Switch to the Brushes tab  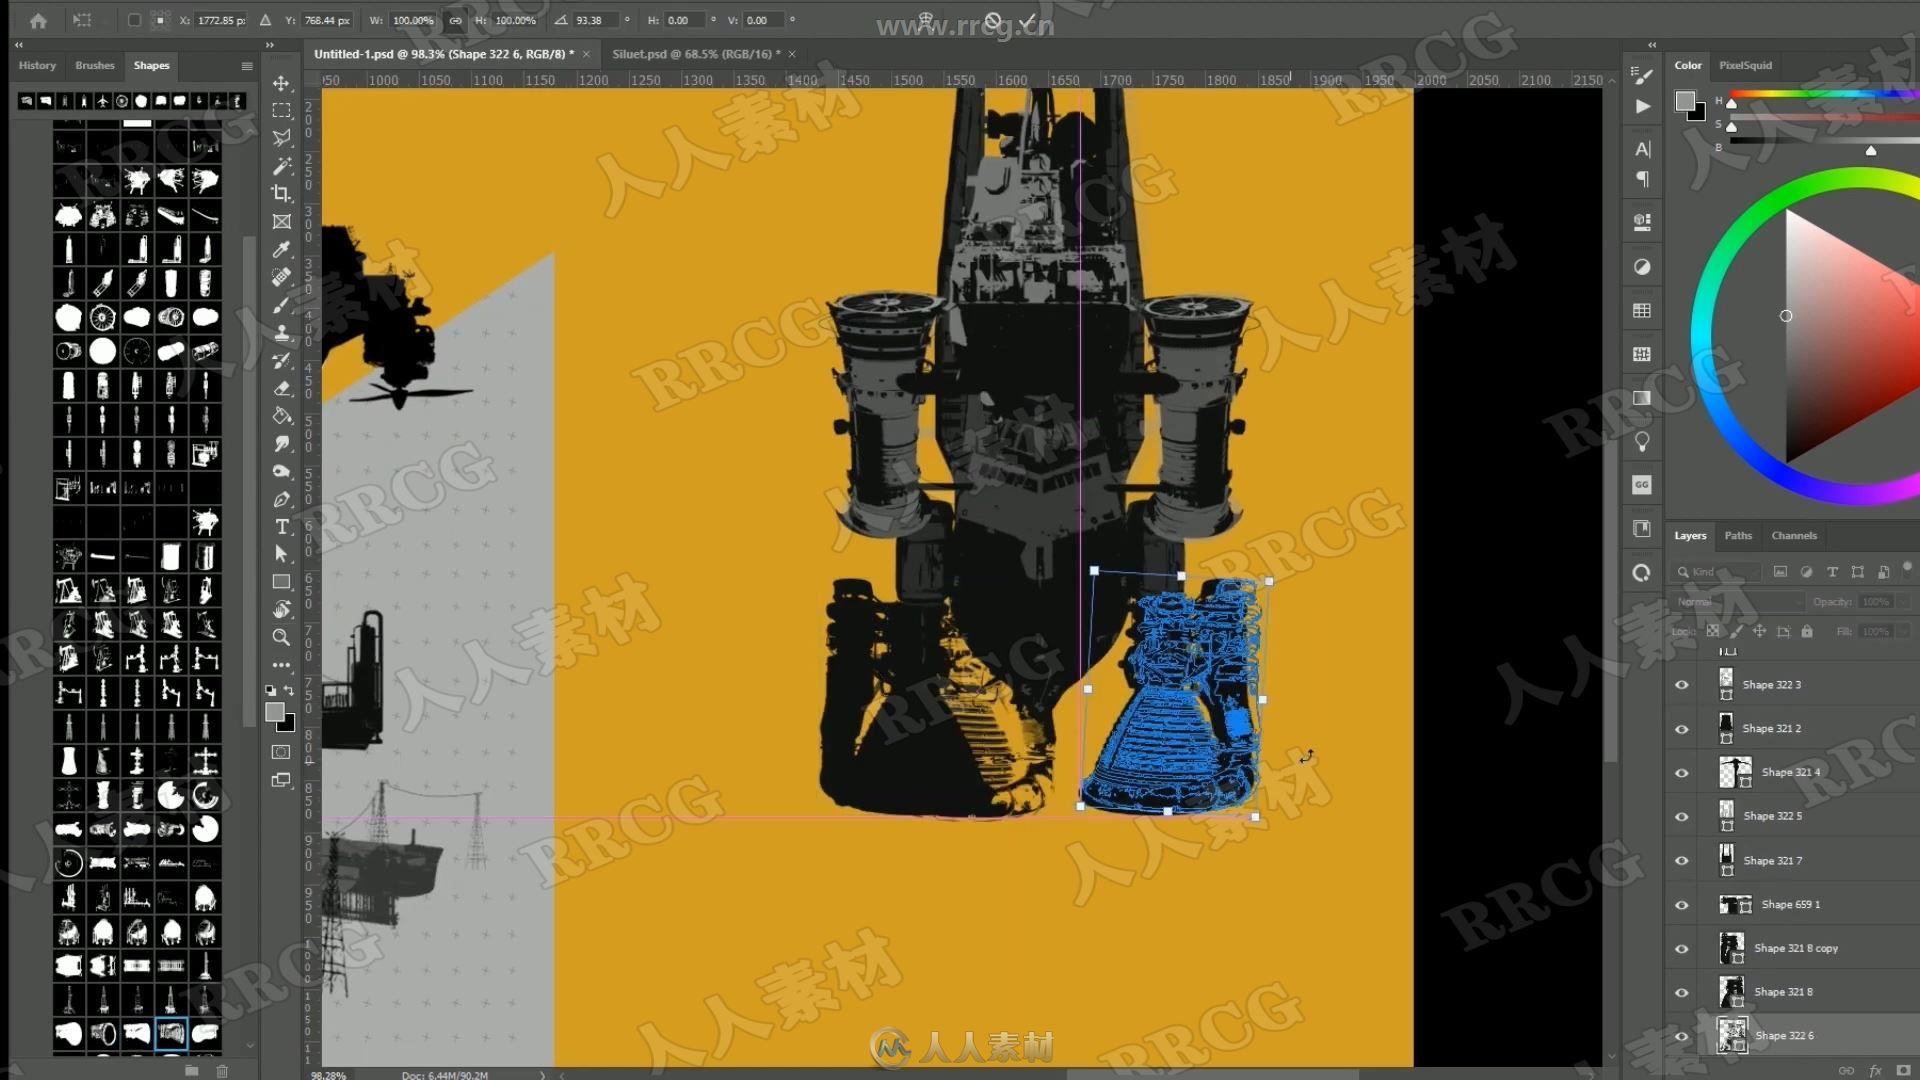(95, 65)
